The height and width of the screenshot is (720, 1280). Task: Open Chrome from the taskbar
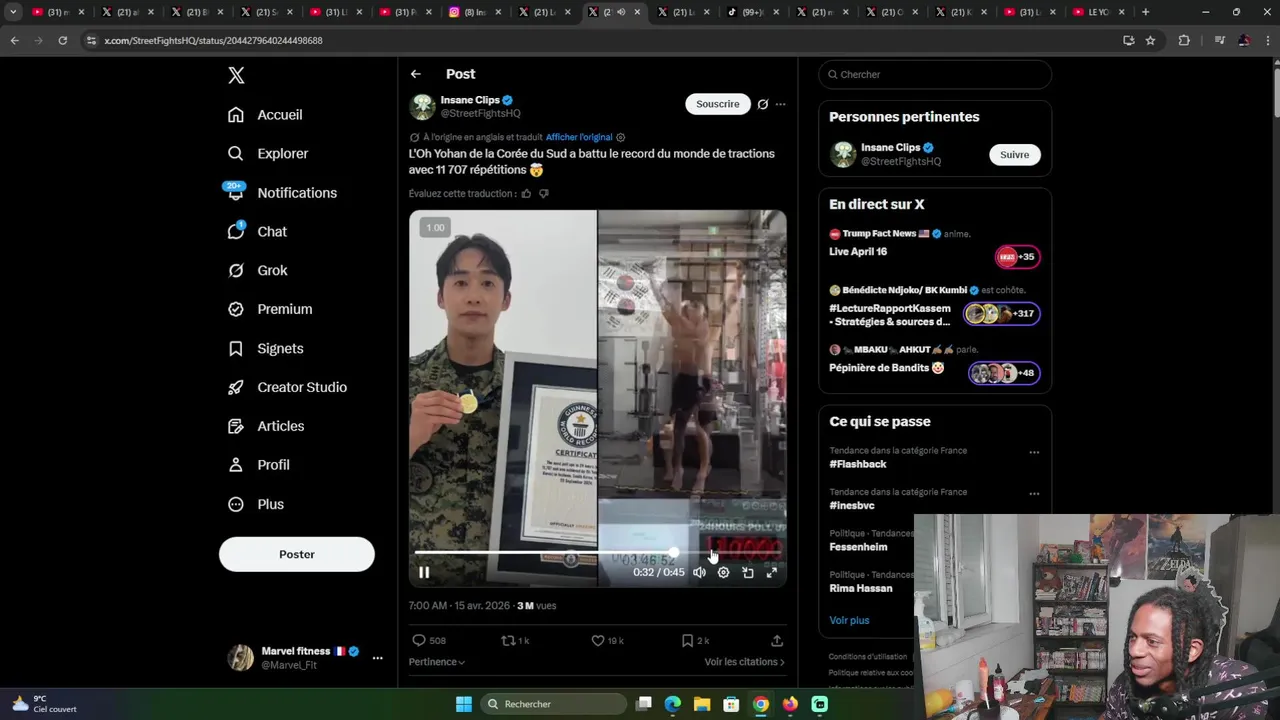pyautogui.click(x=761, y=704)
